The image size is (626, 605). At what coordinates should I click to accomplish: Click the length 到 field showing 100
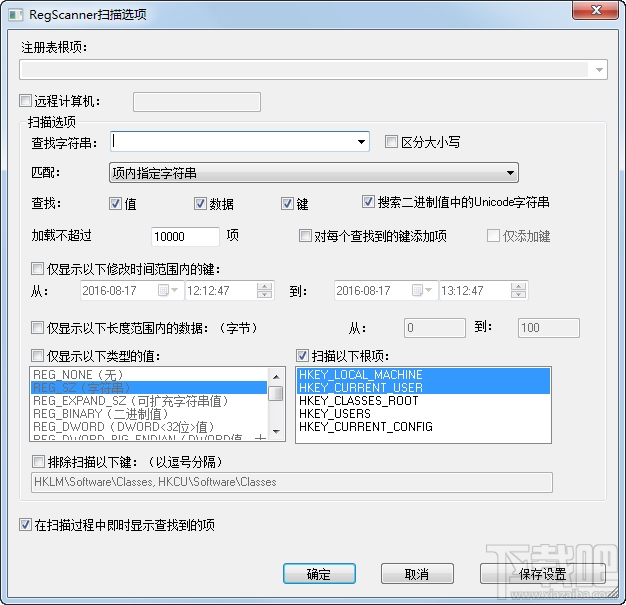coord(549,328)
